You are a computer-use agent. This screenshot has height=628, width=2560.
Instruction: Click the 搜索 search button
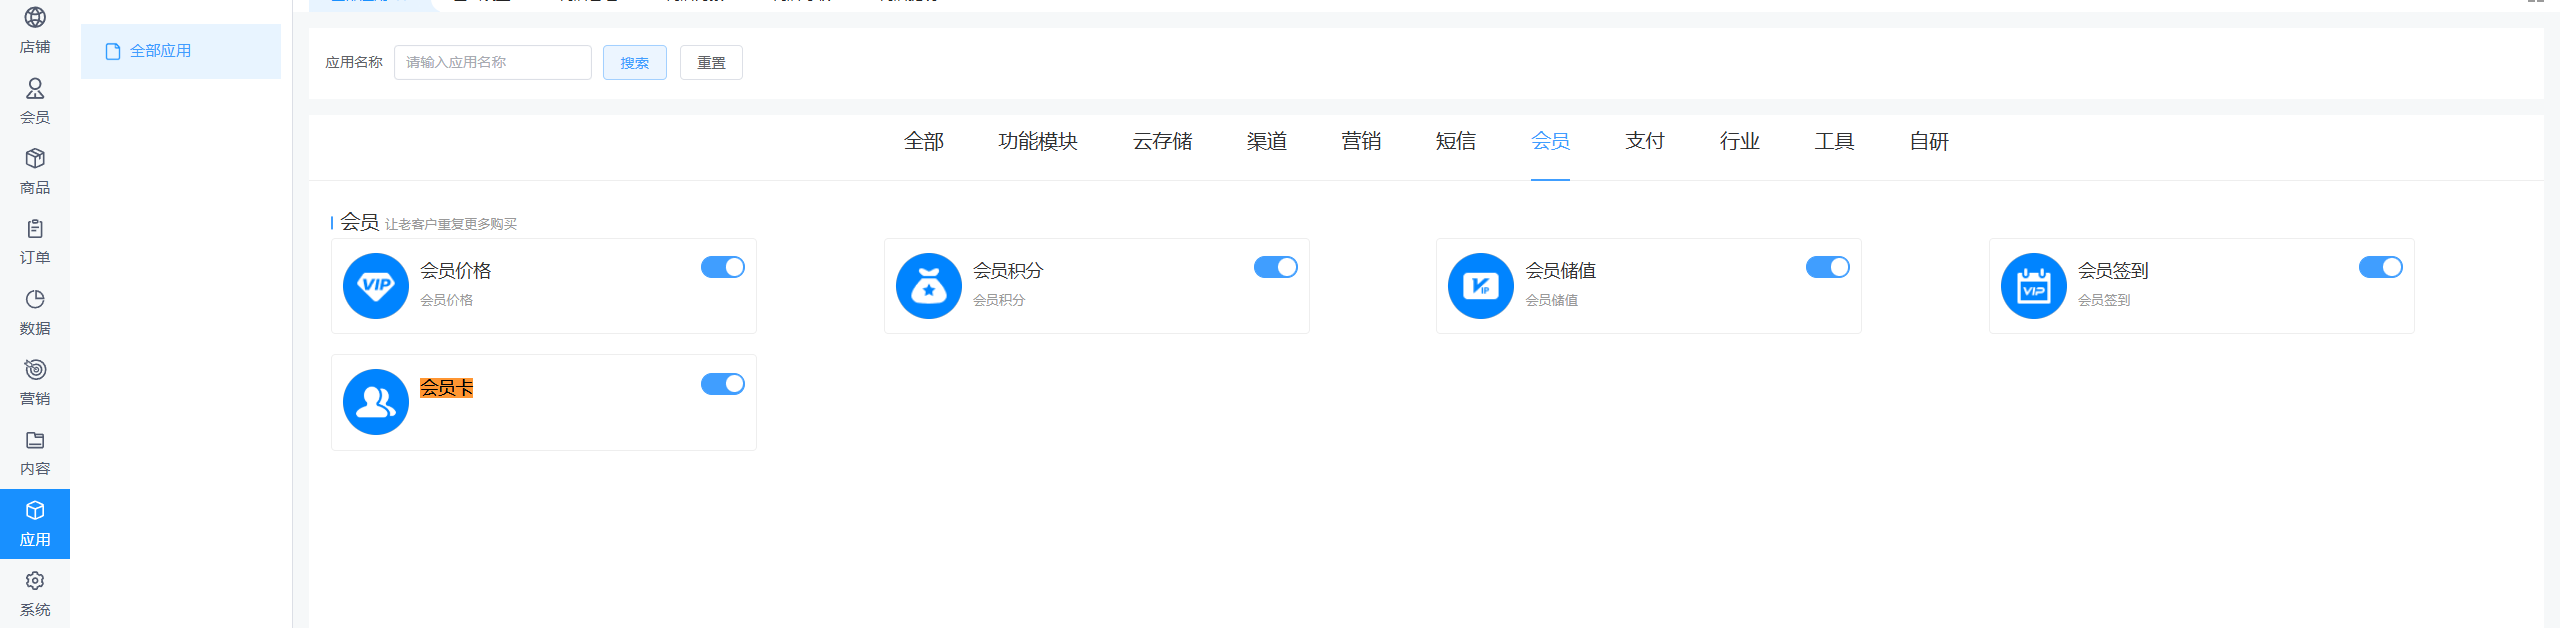[x=635, y=63]
